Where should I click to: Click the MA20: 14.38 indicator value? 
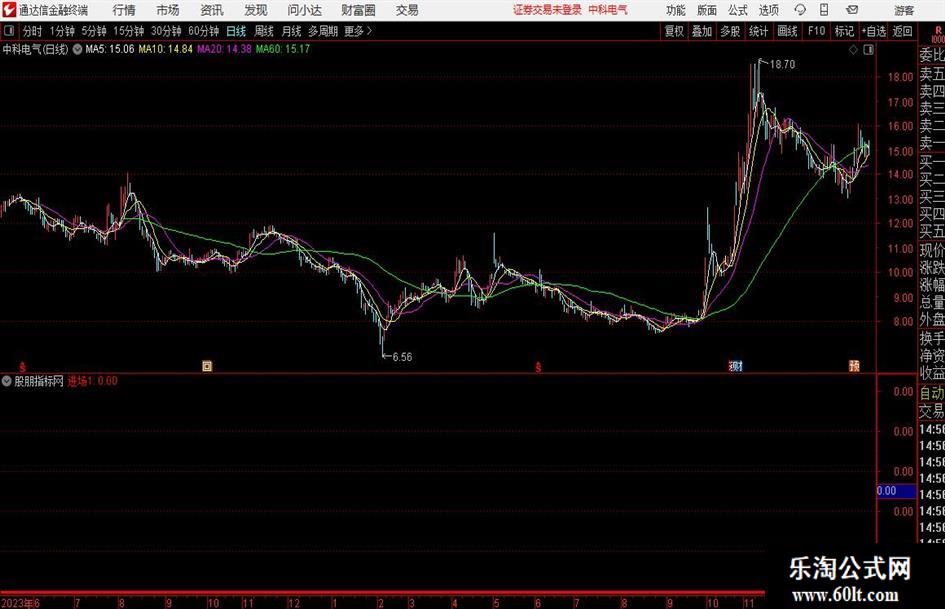coord(224,49)
